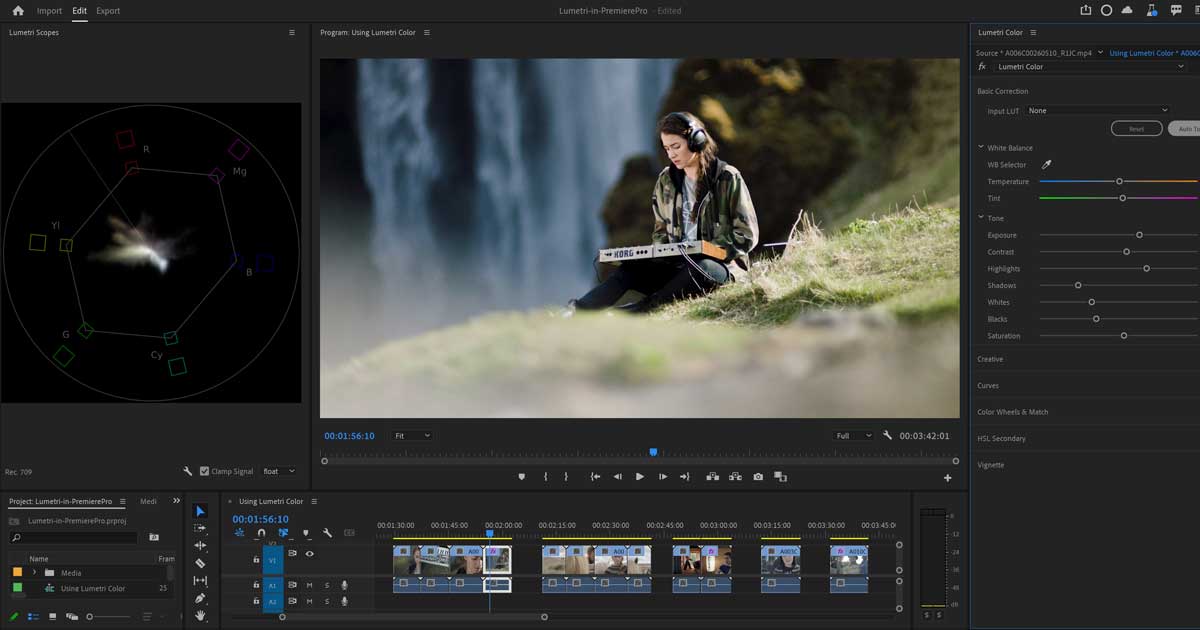Click the Temperature slider handle
The image size is (1200, 630).
[1119, 182]
